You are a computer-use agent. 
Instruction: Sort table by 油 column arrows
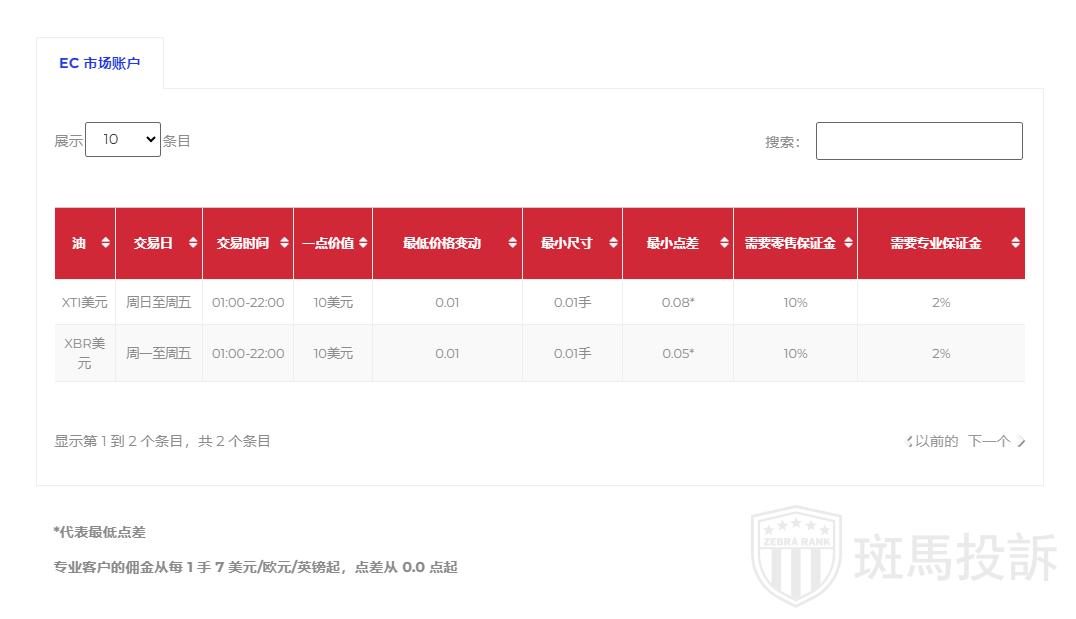[105, 243]
